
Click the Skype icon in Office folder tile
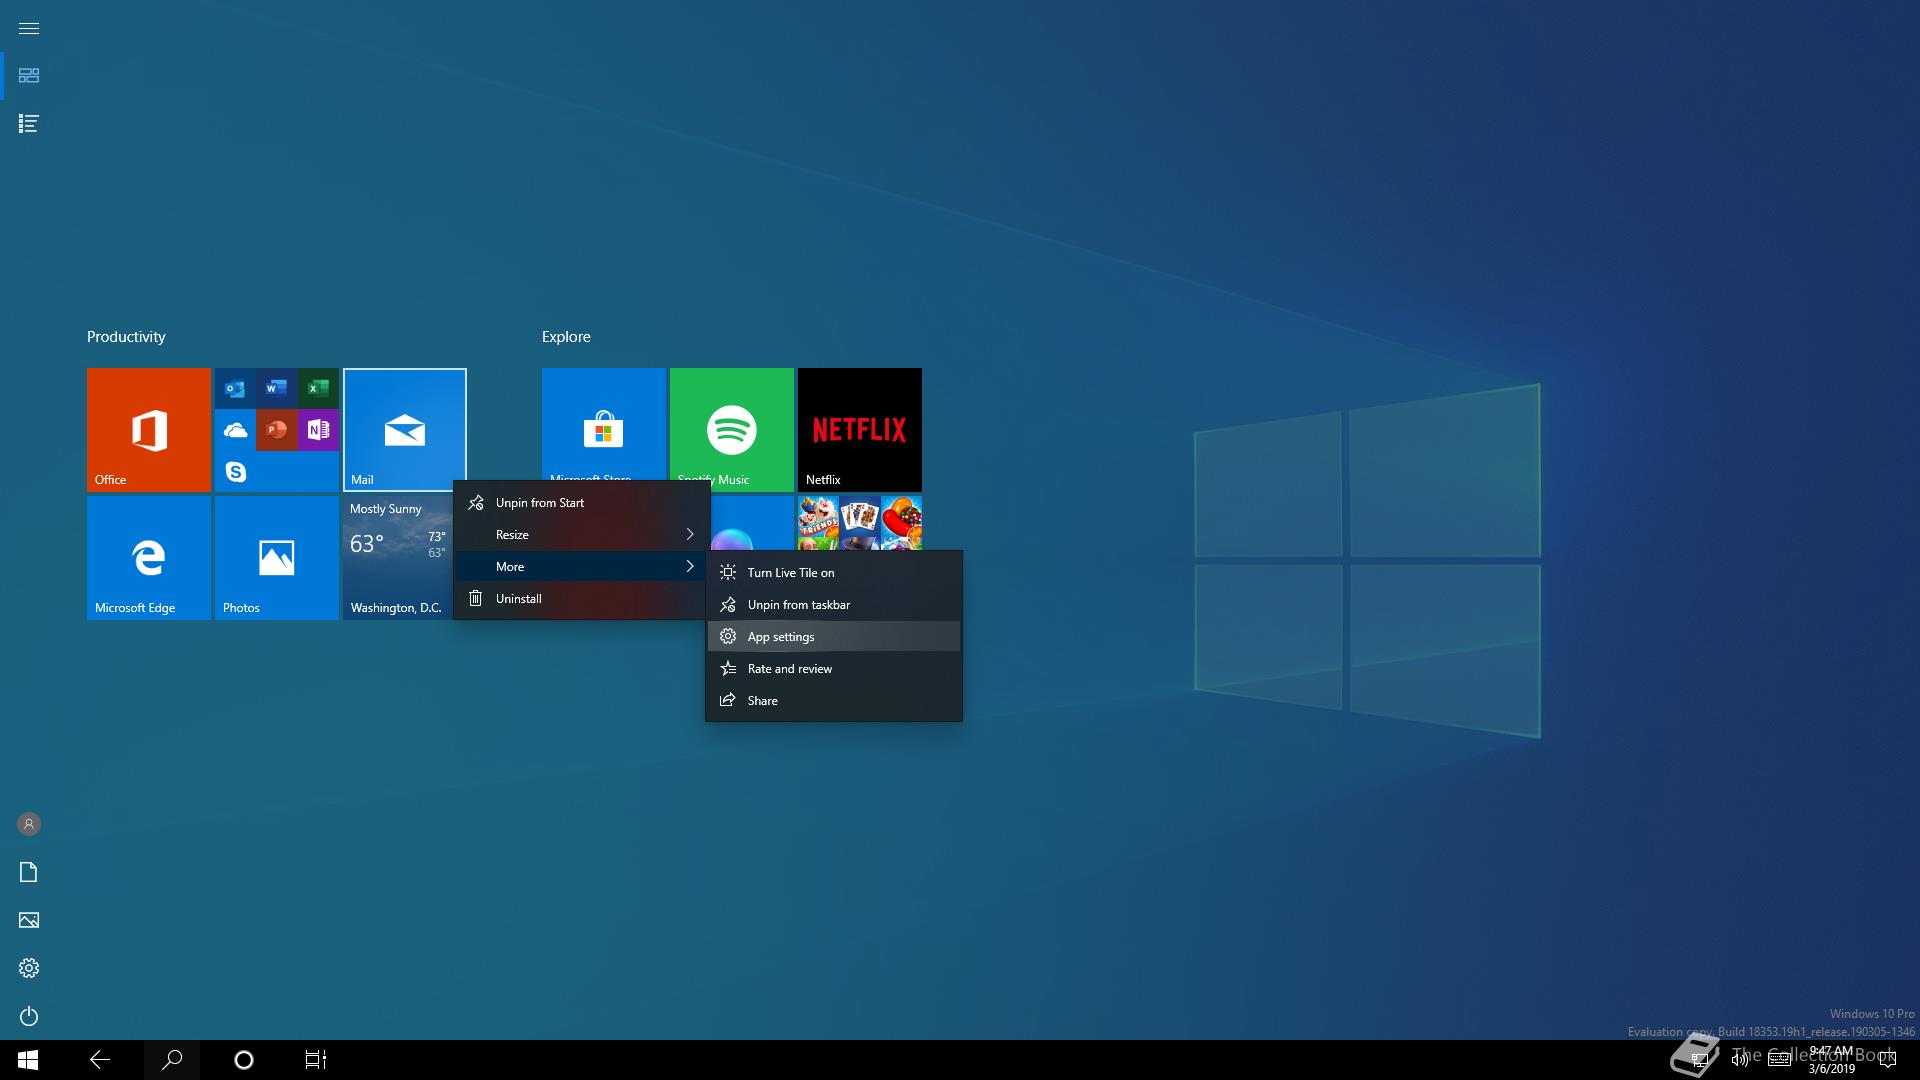click(235, 471)
